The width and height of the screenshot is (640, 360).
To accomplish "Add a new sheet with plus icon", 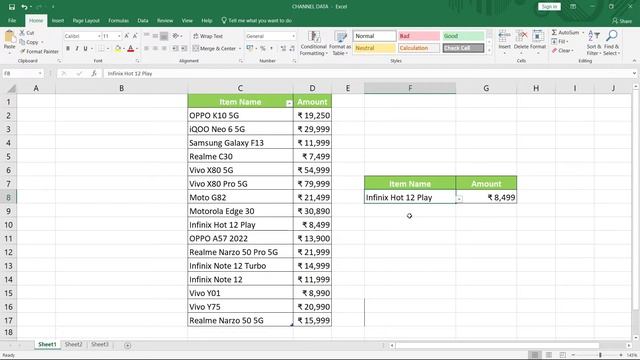I will (128, 345).
